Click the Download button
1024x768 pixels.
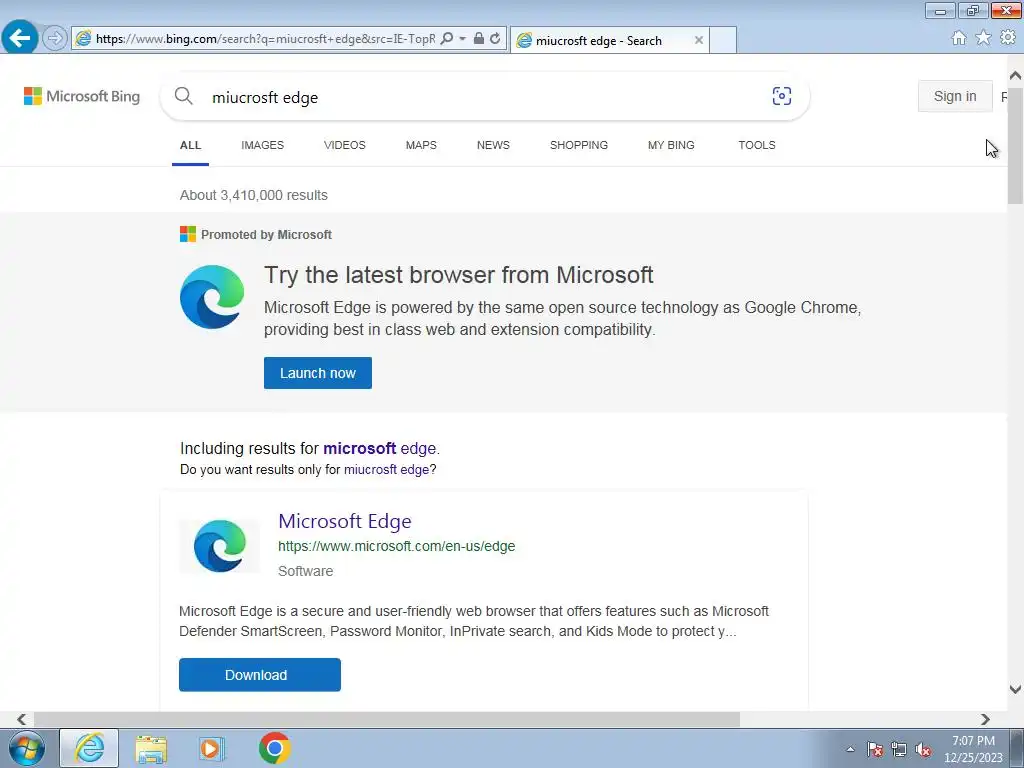click(x=260, y=675)
